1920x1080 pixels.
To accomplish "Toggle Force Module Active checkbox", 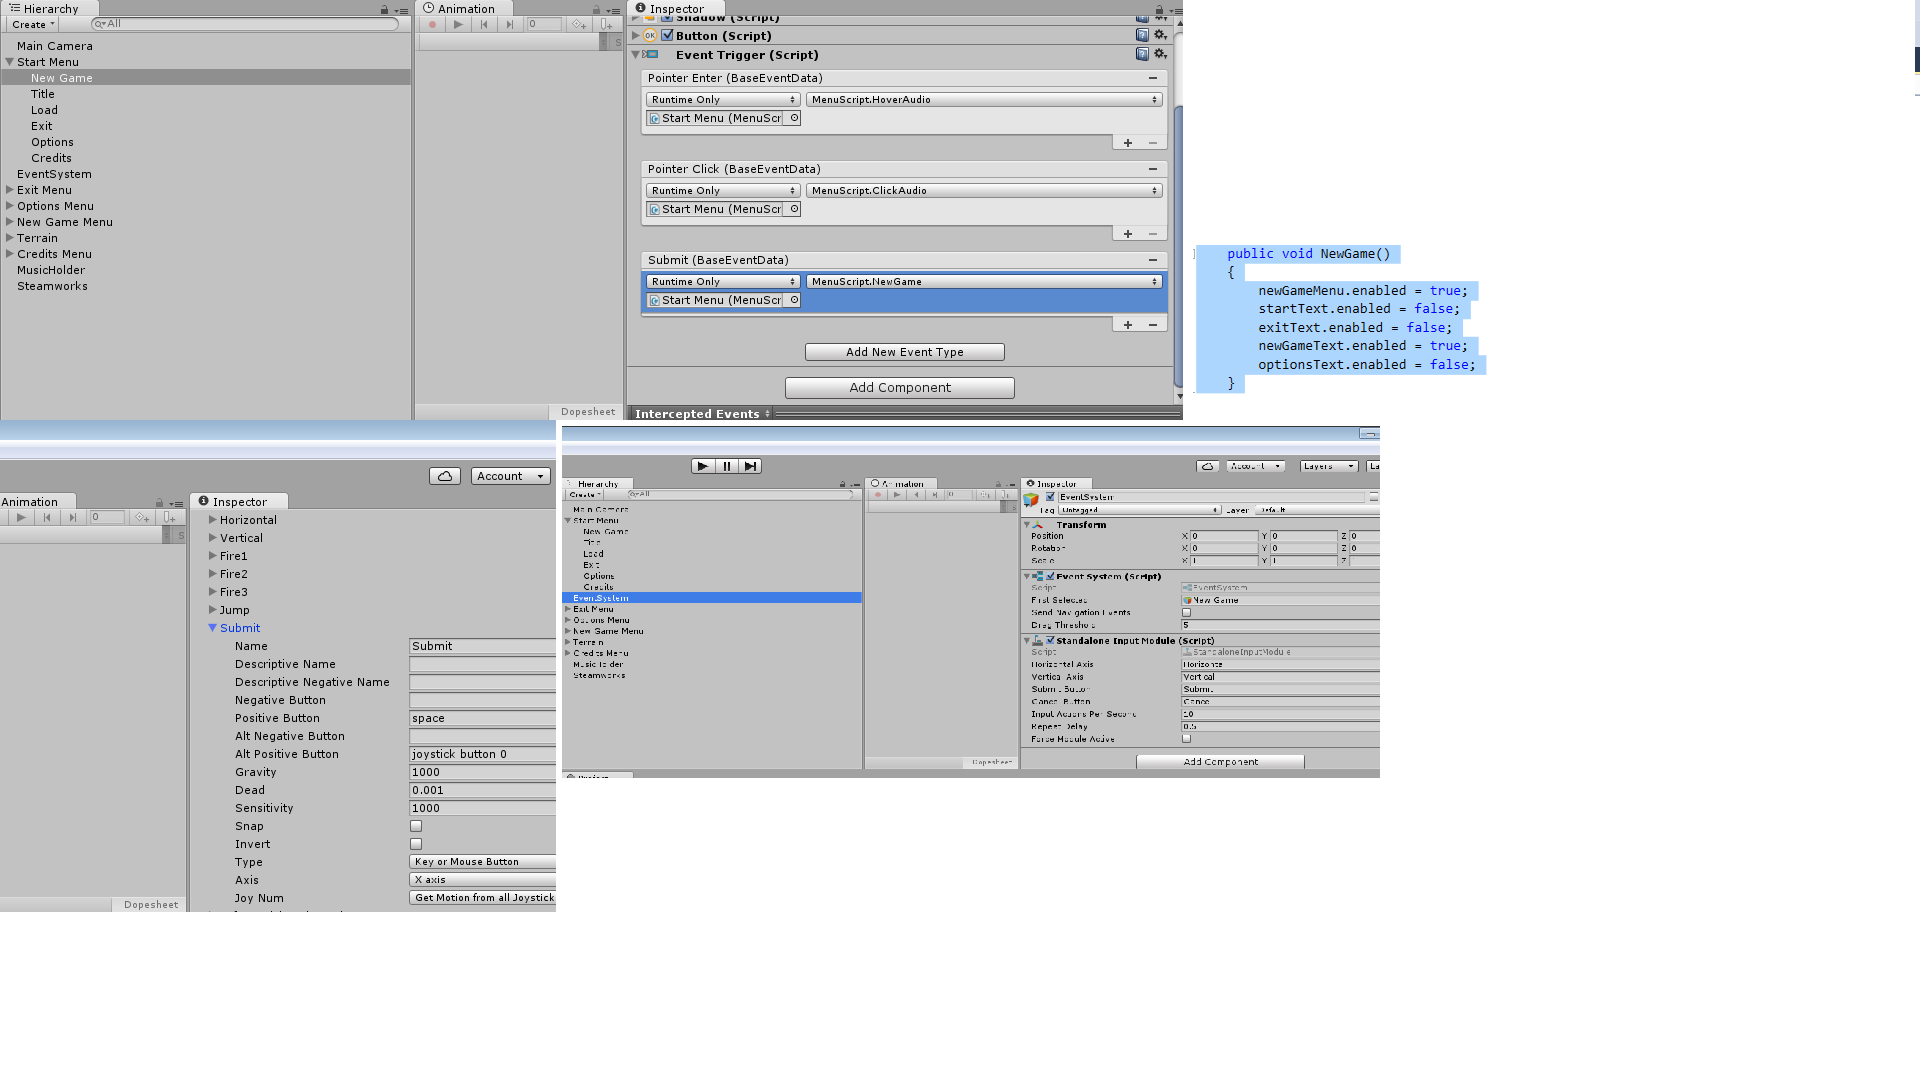I will pyautogui.click(x=1187, y=739).
